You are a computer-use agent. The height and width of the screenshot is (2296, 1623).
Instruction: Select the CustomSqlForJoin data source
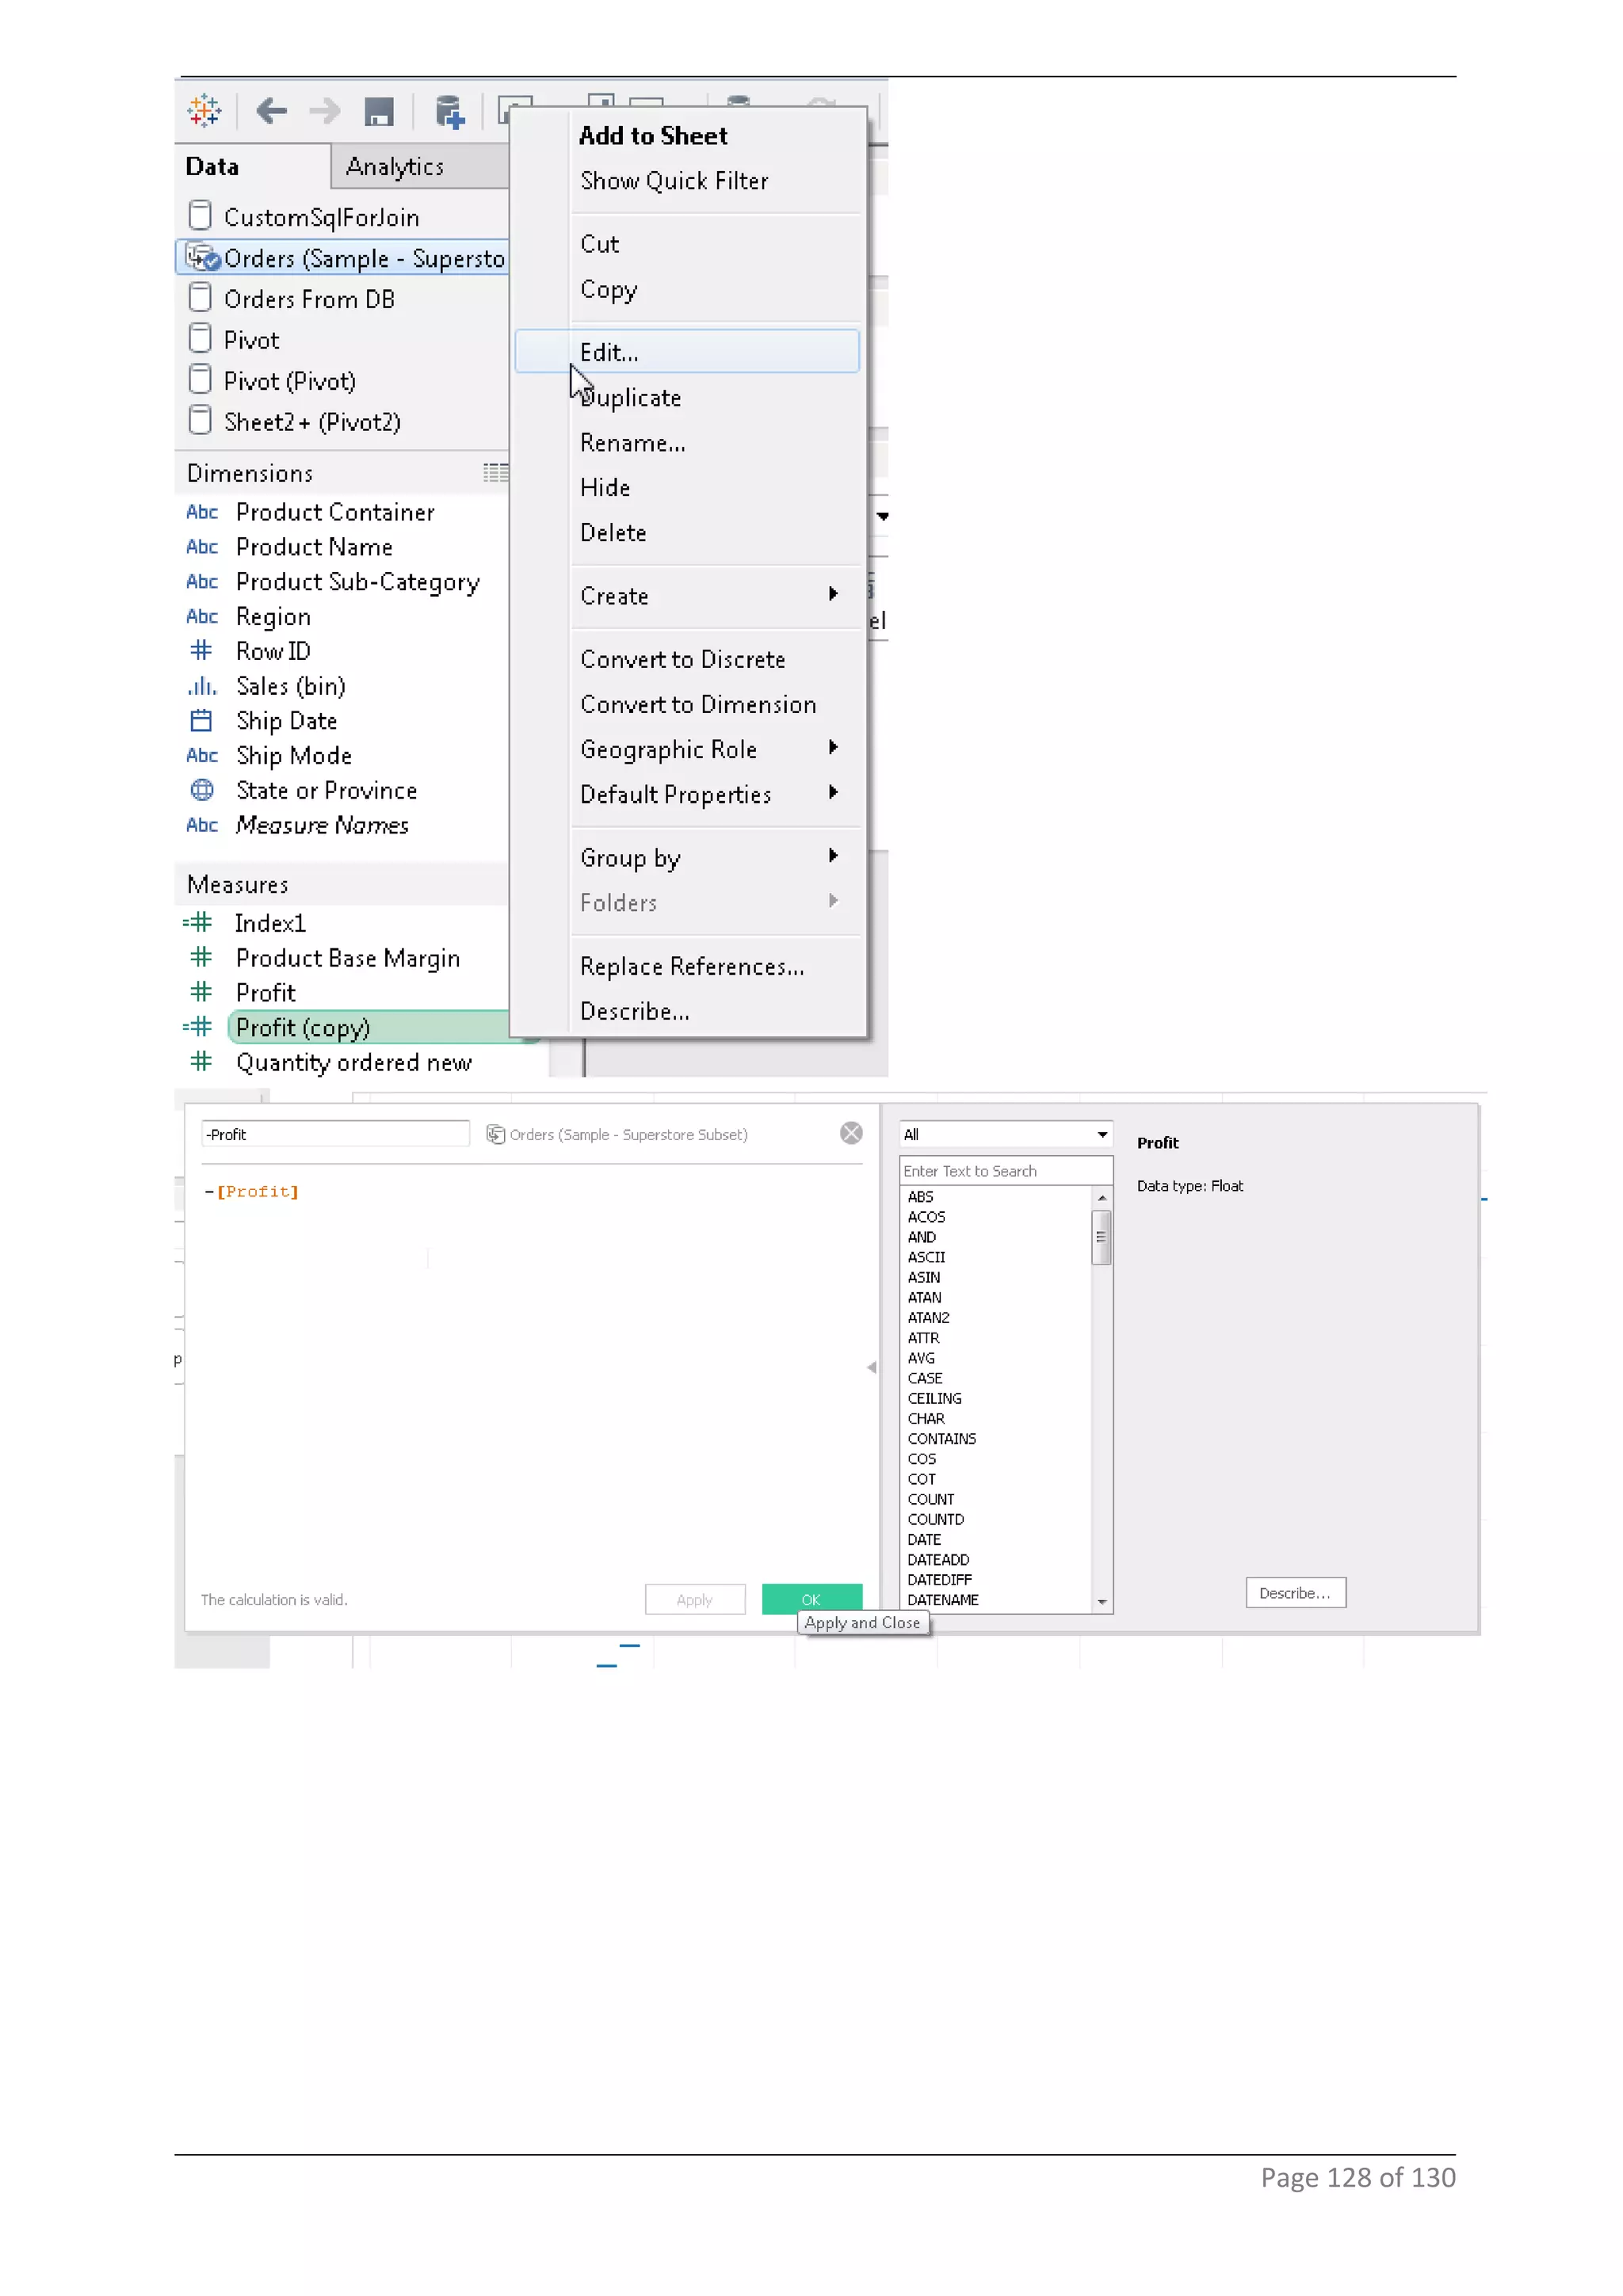320,217
